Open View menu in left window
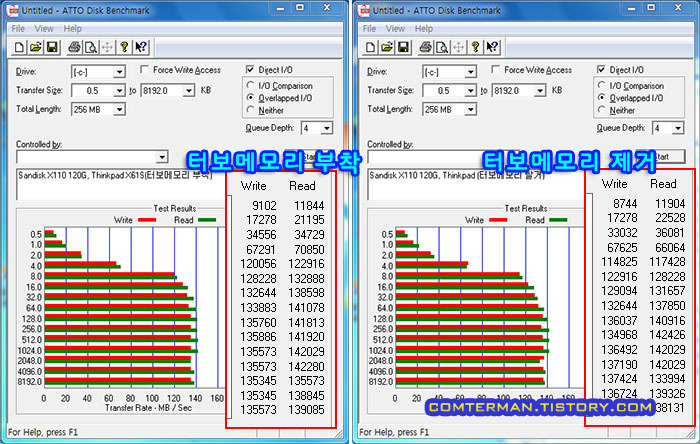The height and width of the screenshot is (444, 700). (x=44, y=29)
